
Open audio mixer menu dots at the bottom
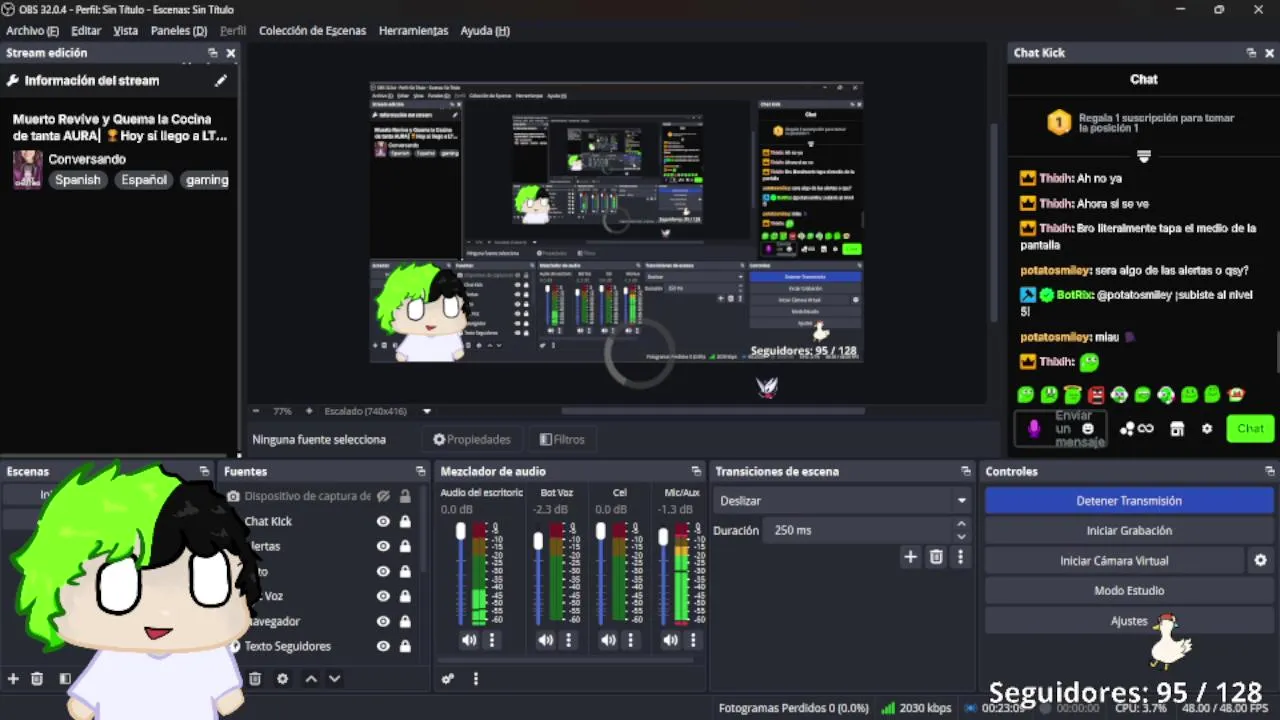click(475, 678)
